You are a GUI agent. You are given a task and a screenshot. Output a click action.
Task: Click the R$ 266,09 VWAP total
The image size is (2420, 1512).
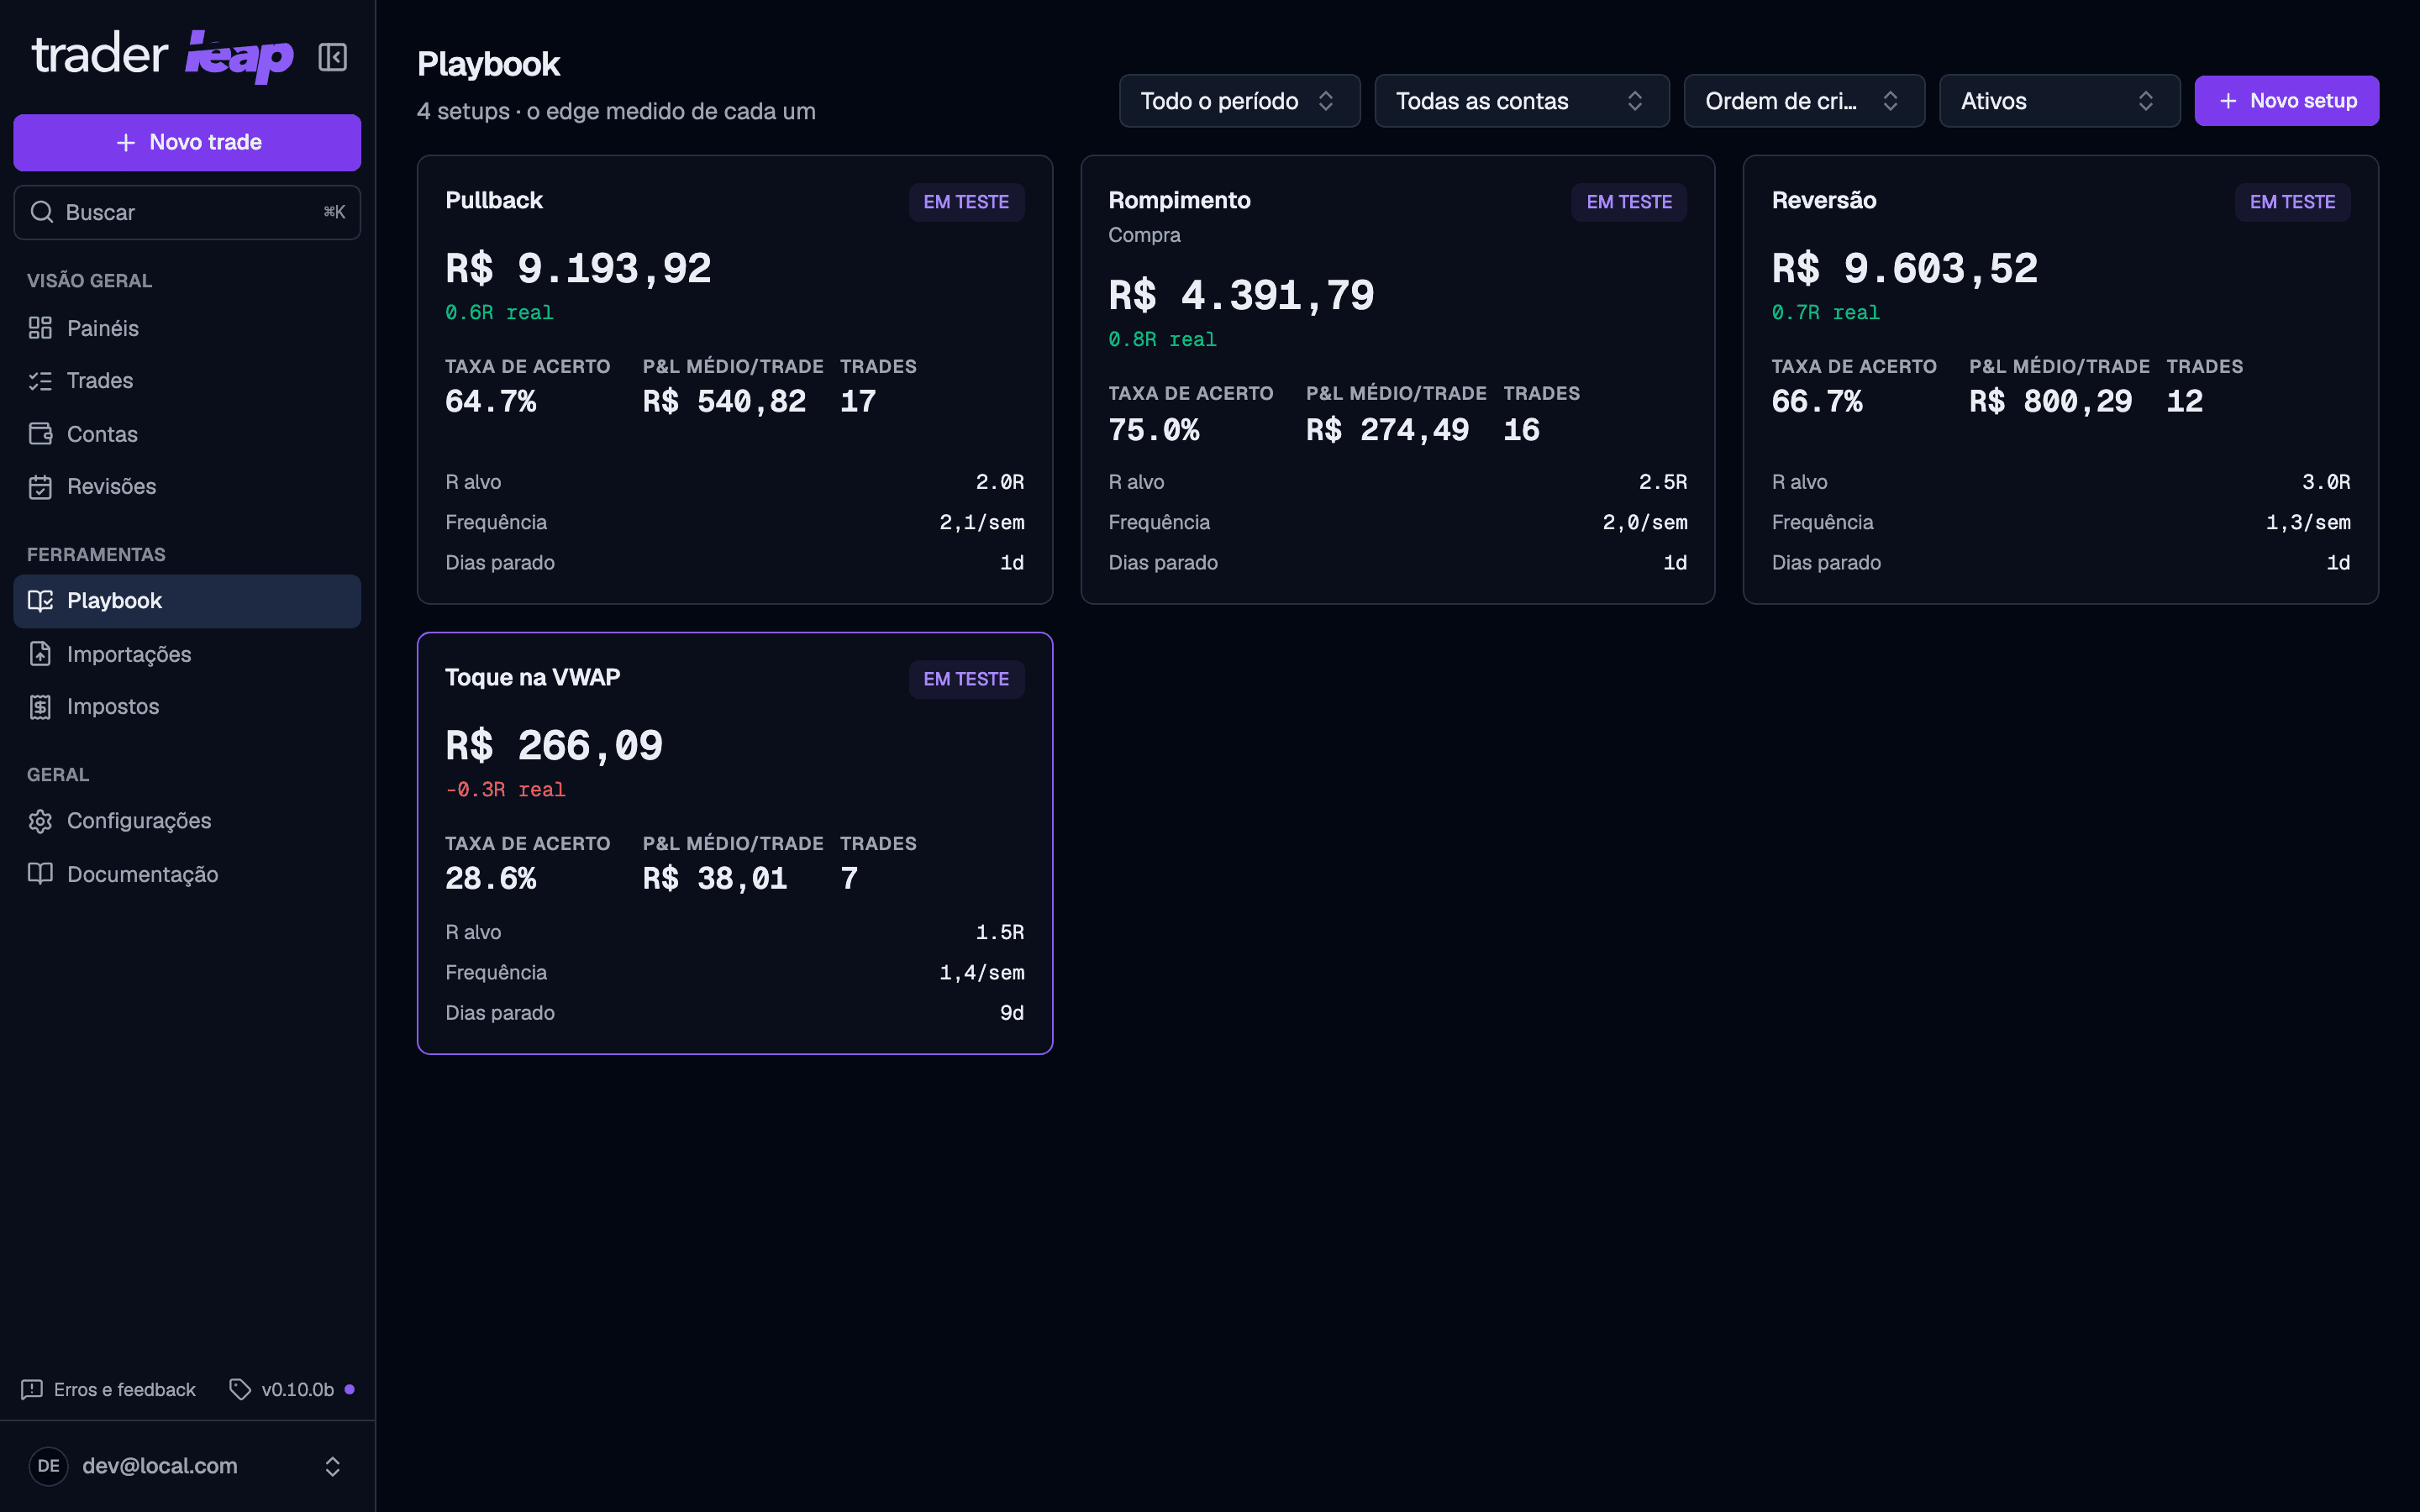click(x=554, y=745)
